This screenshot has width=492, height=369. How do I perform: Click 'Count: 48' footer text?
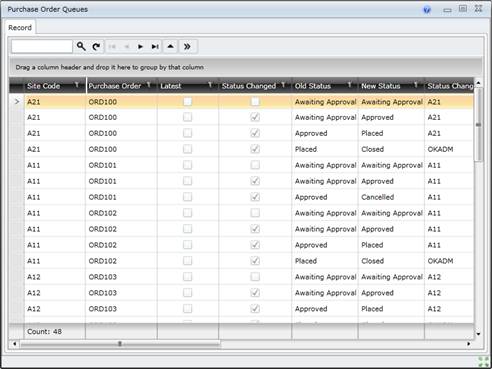pos(44,332)
